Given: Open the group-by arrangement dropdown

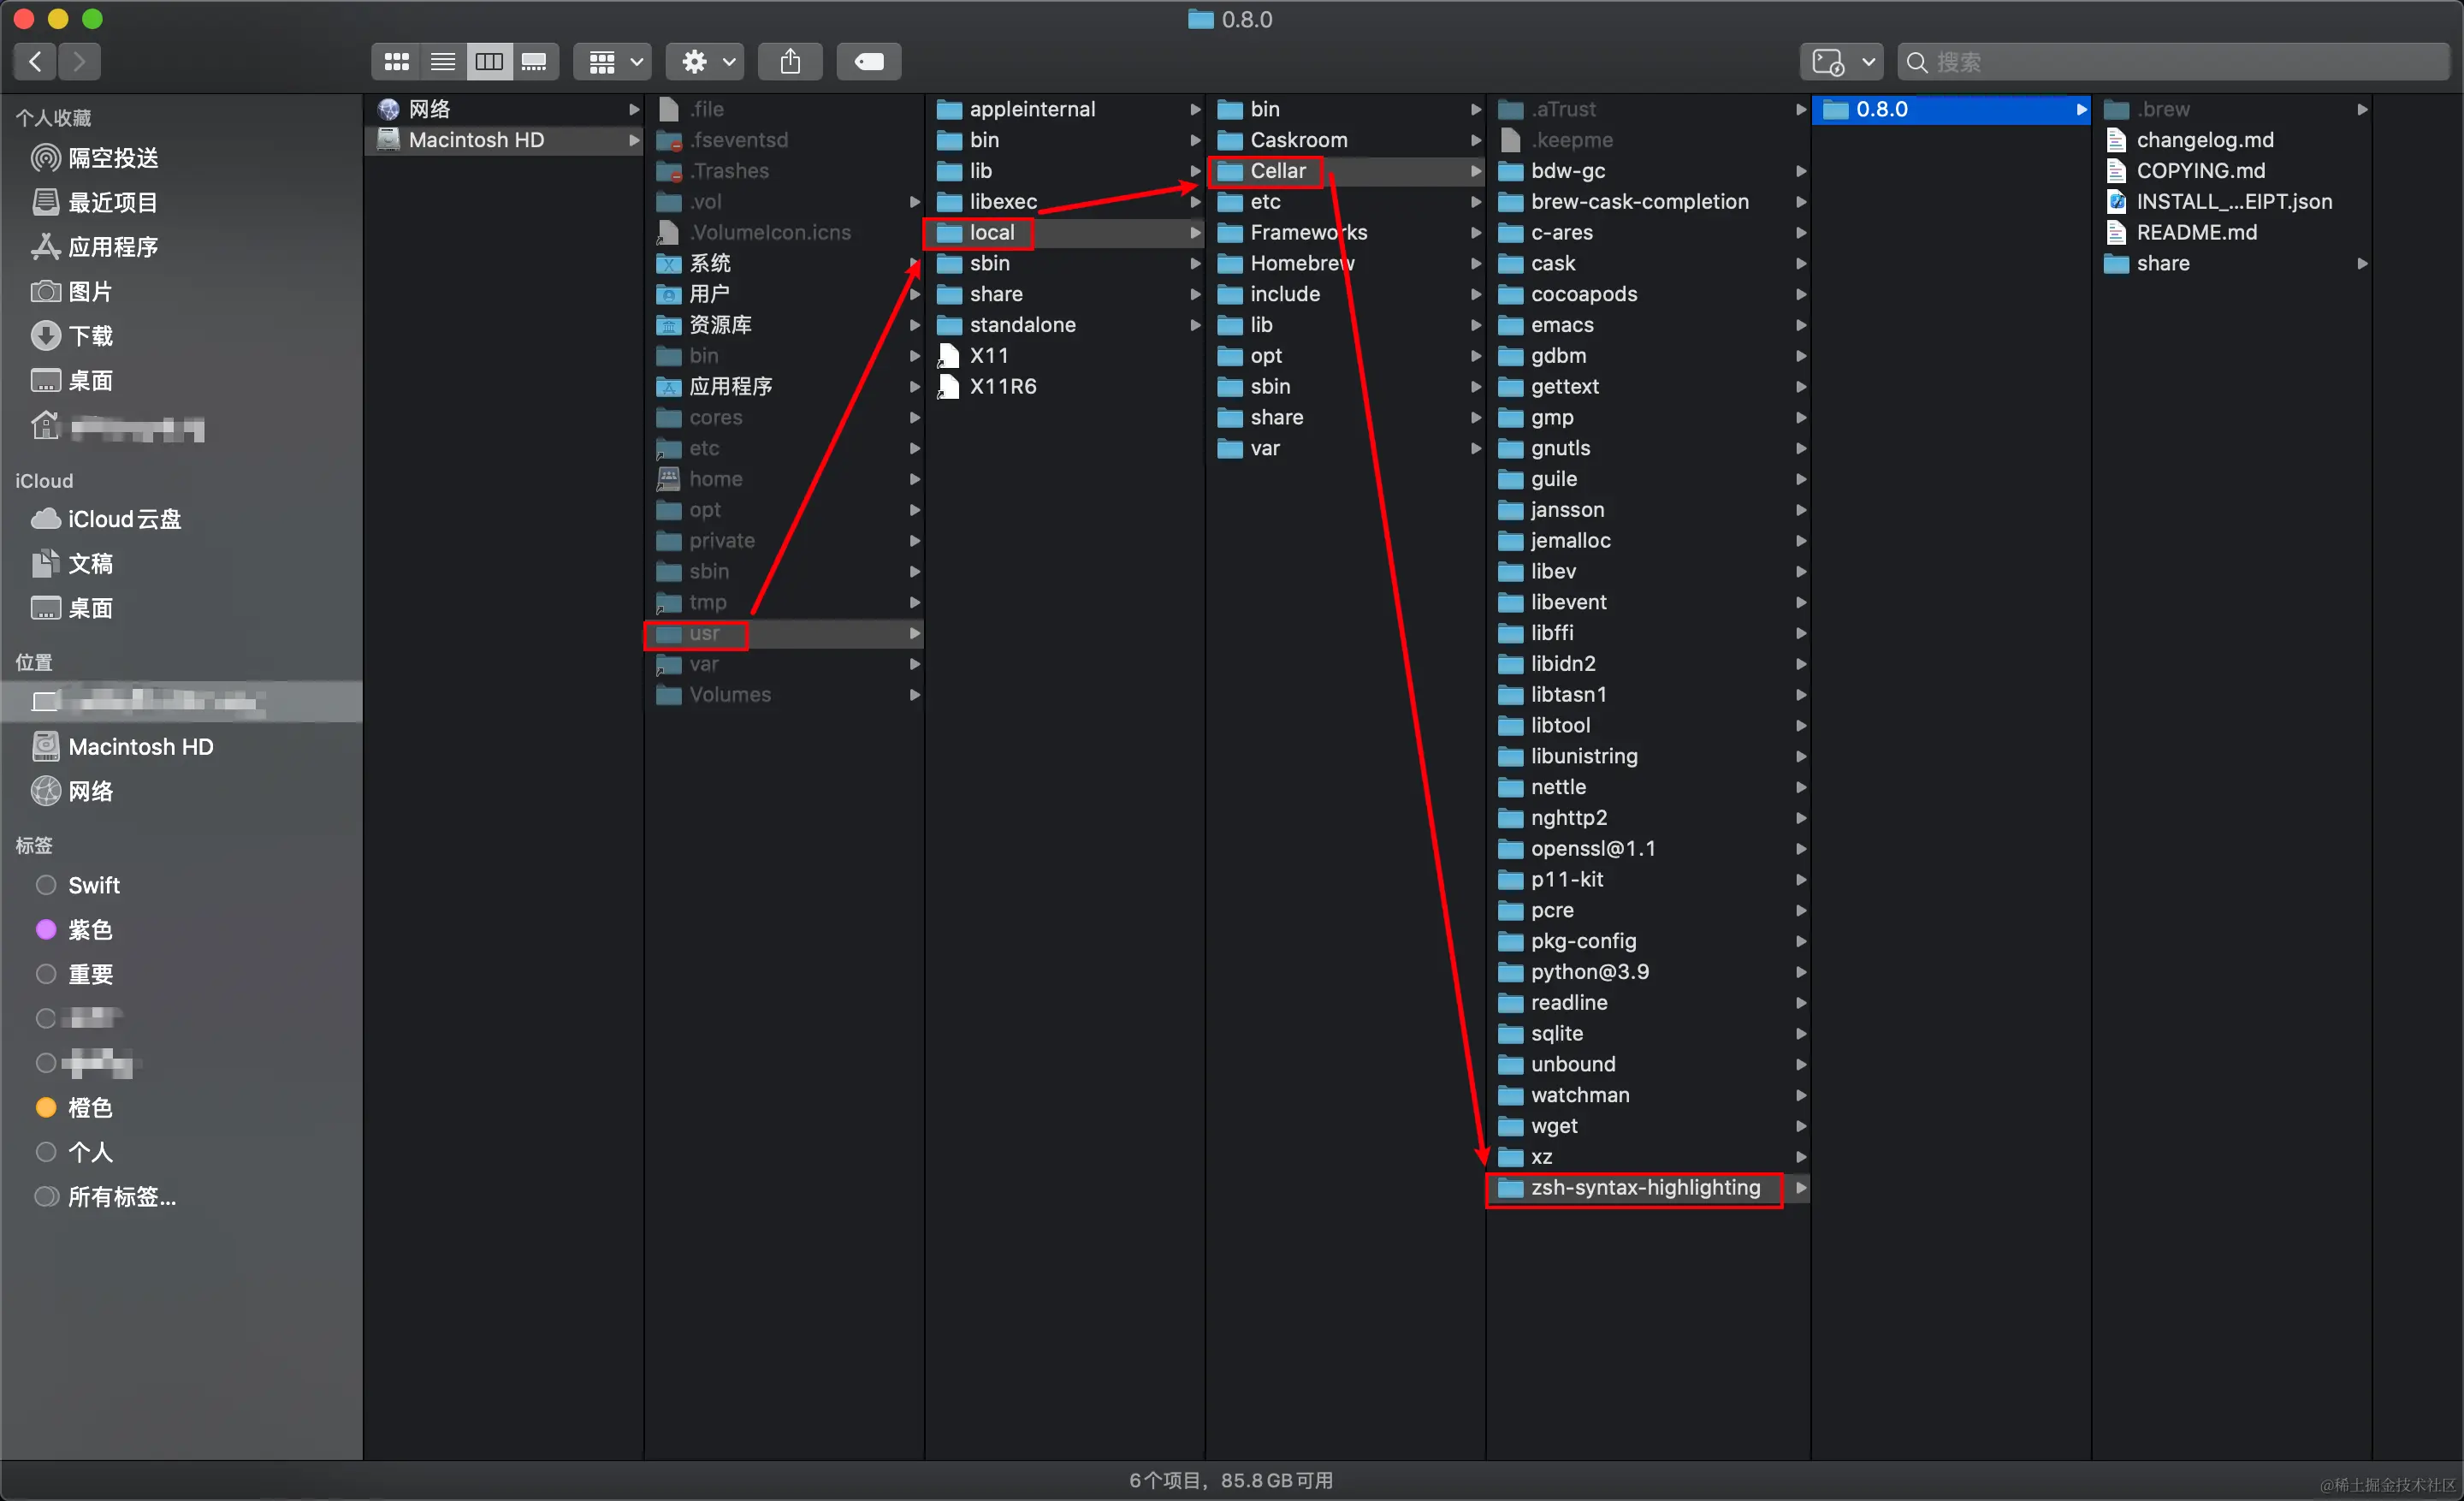Looking at the screenshot, I should pos(614,62).
